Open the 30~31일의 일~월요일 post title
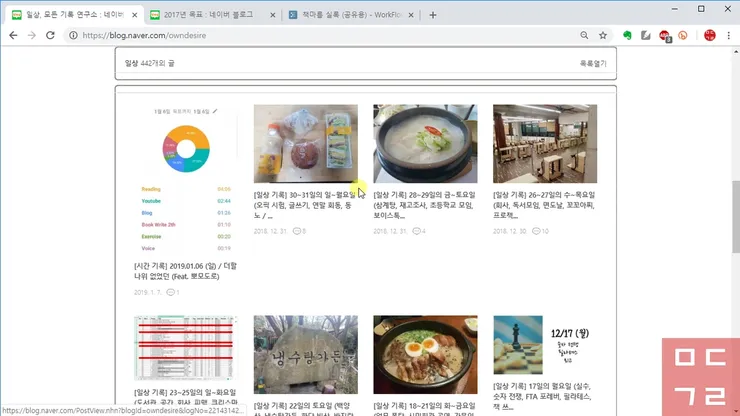Screen dimensions: 740x416 click(x=305, y=205)
